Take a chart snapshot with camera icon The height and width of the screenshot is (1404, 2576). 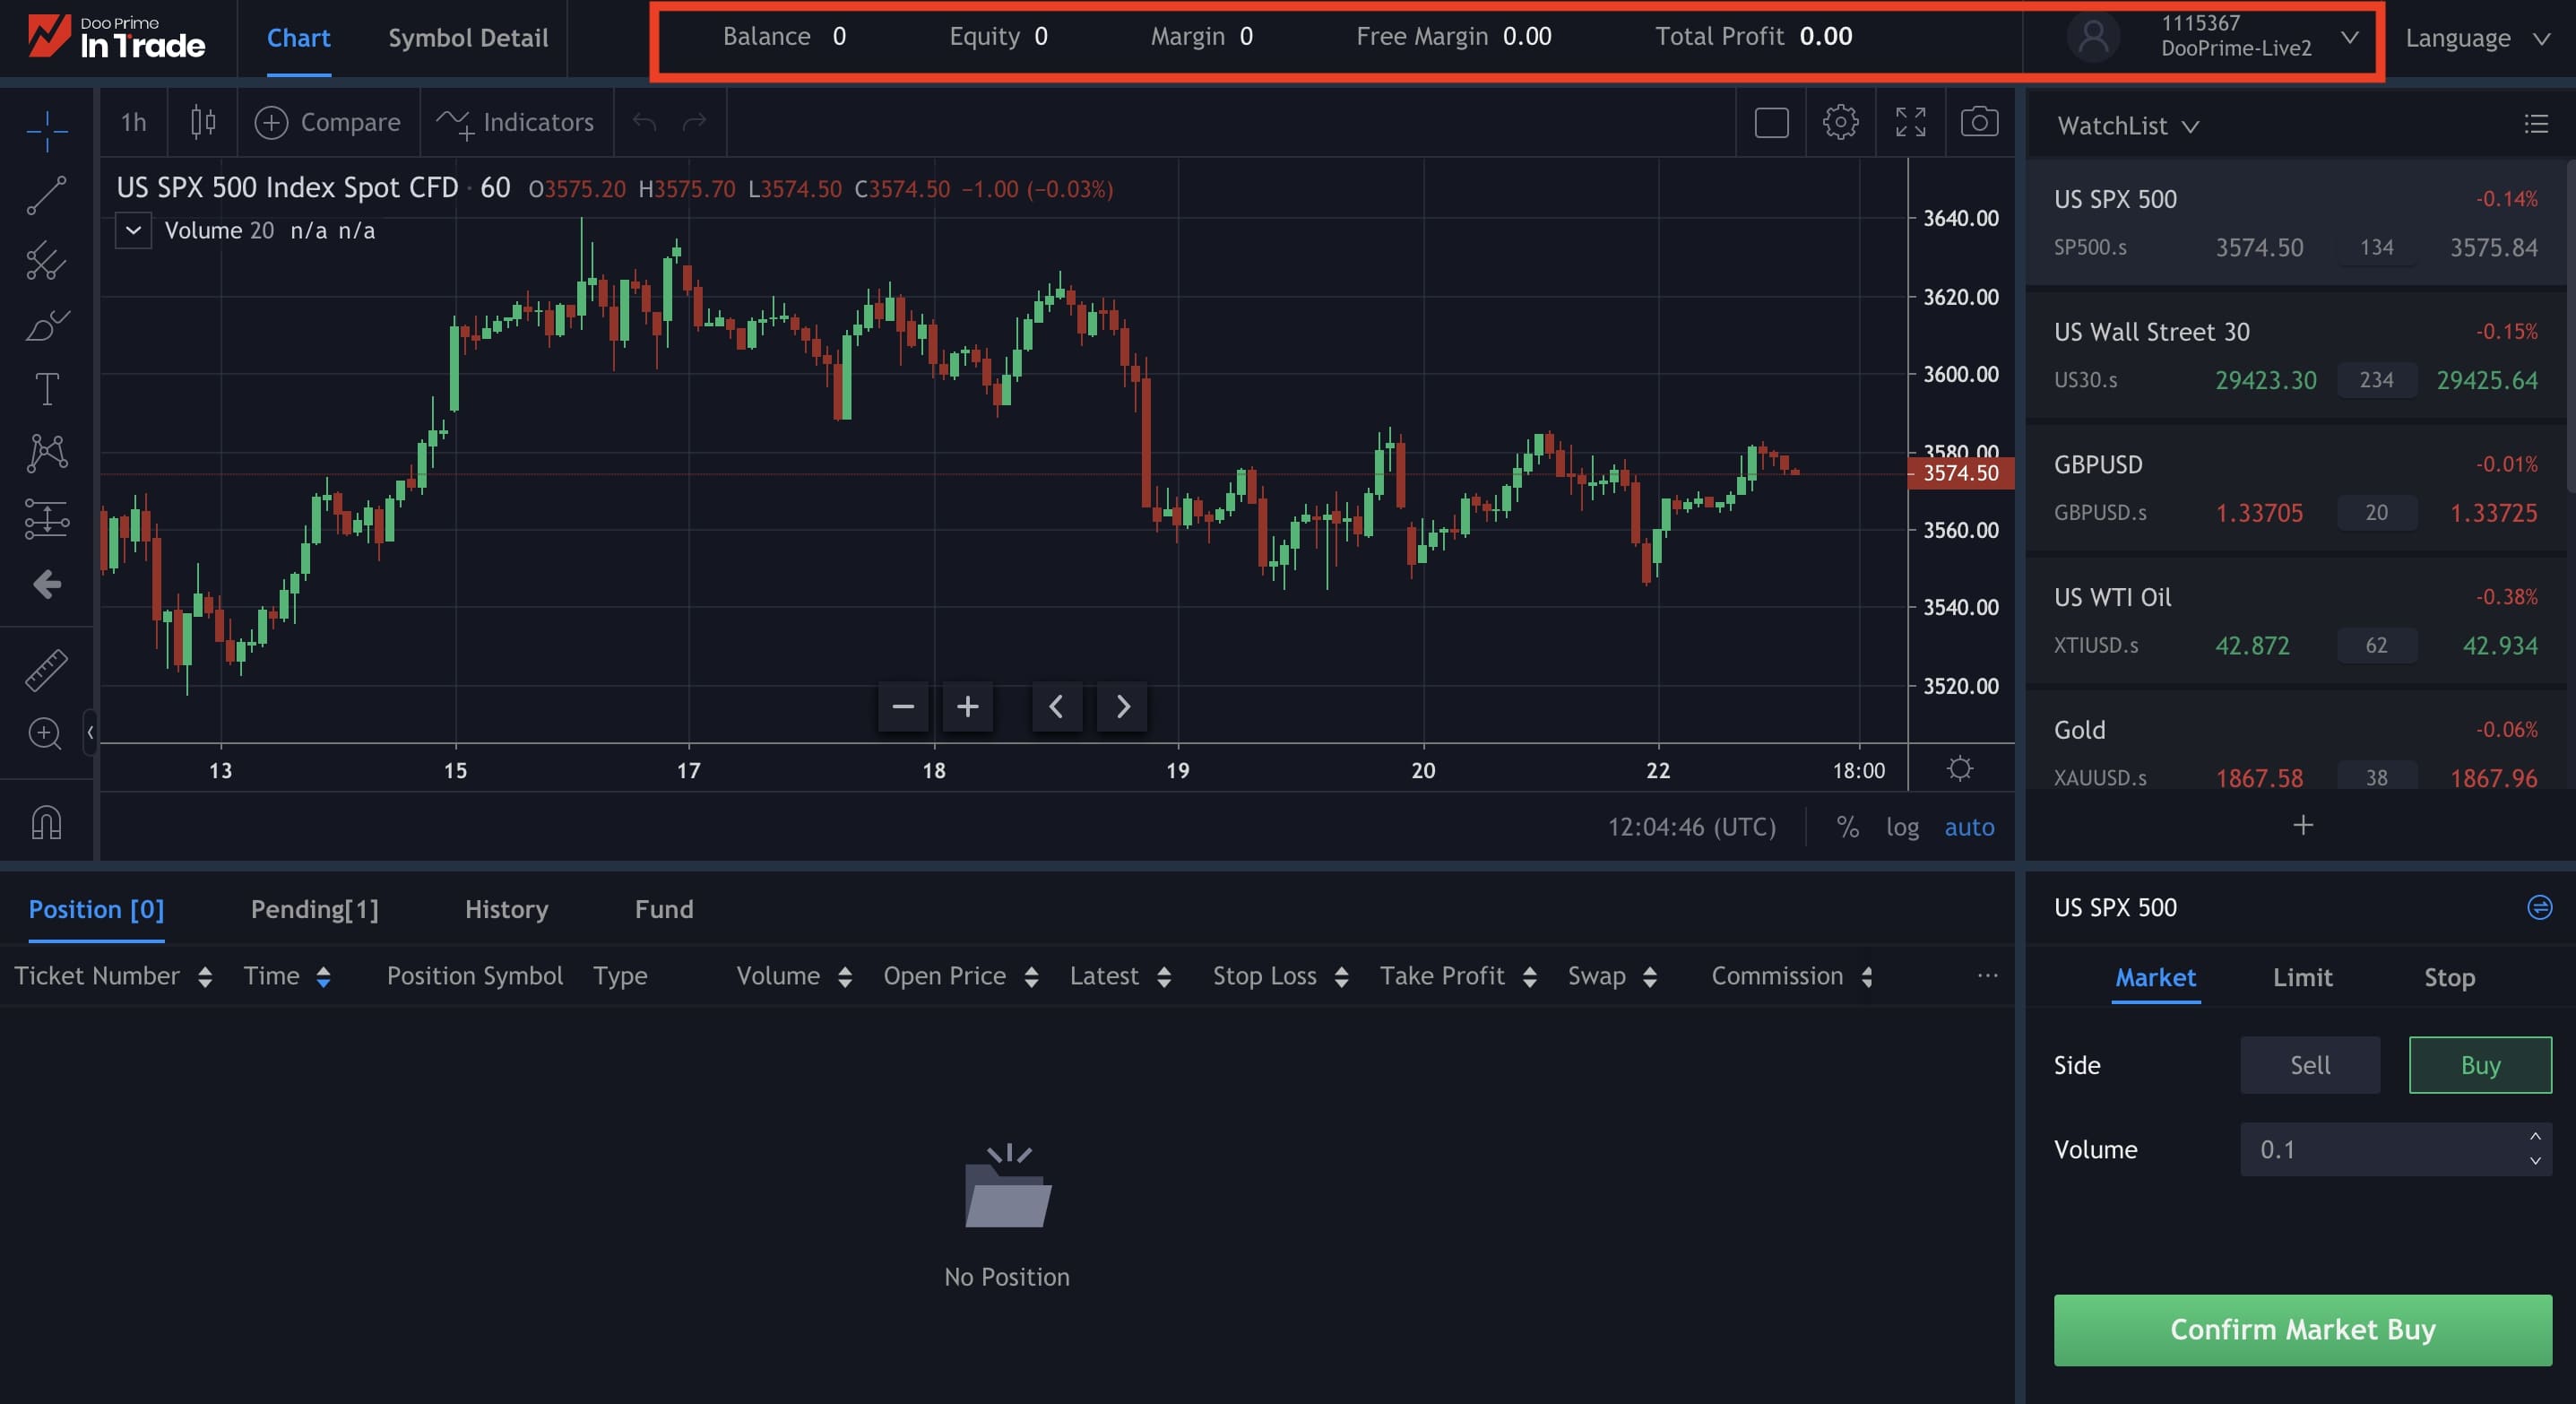pyautogui.click(x=1979, y=122)
